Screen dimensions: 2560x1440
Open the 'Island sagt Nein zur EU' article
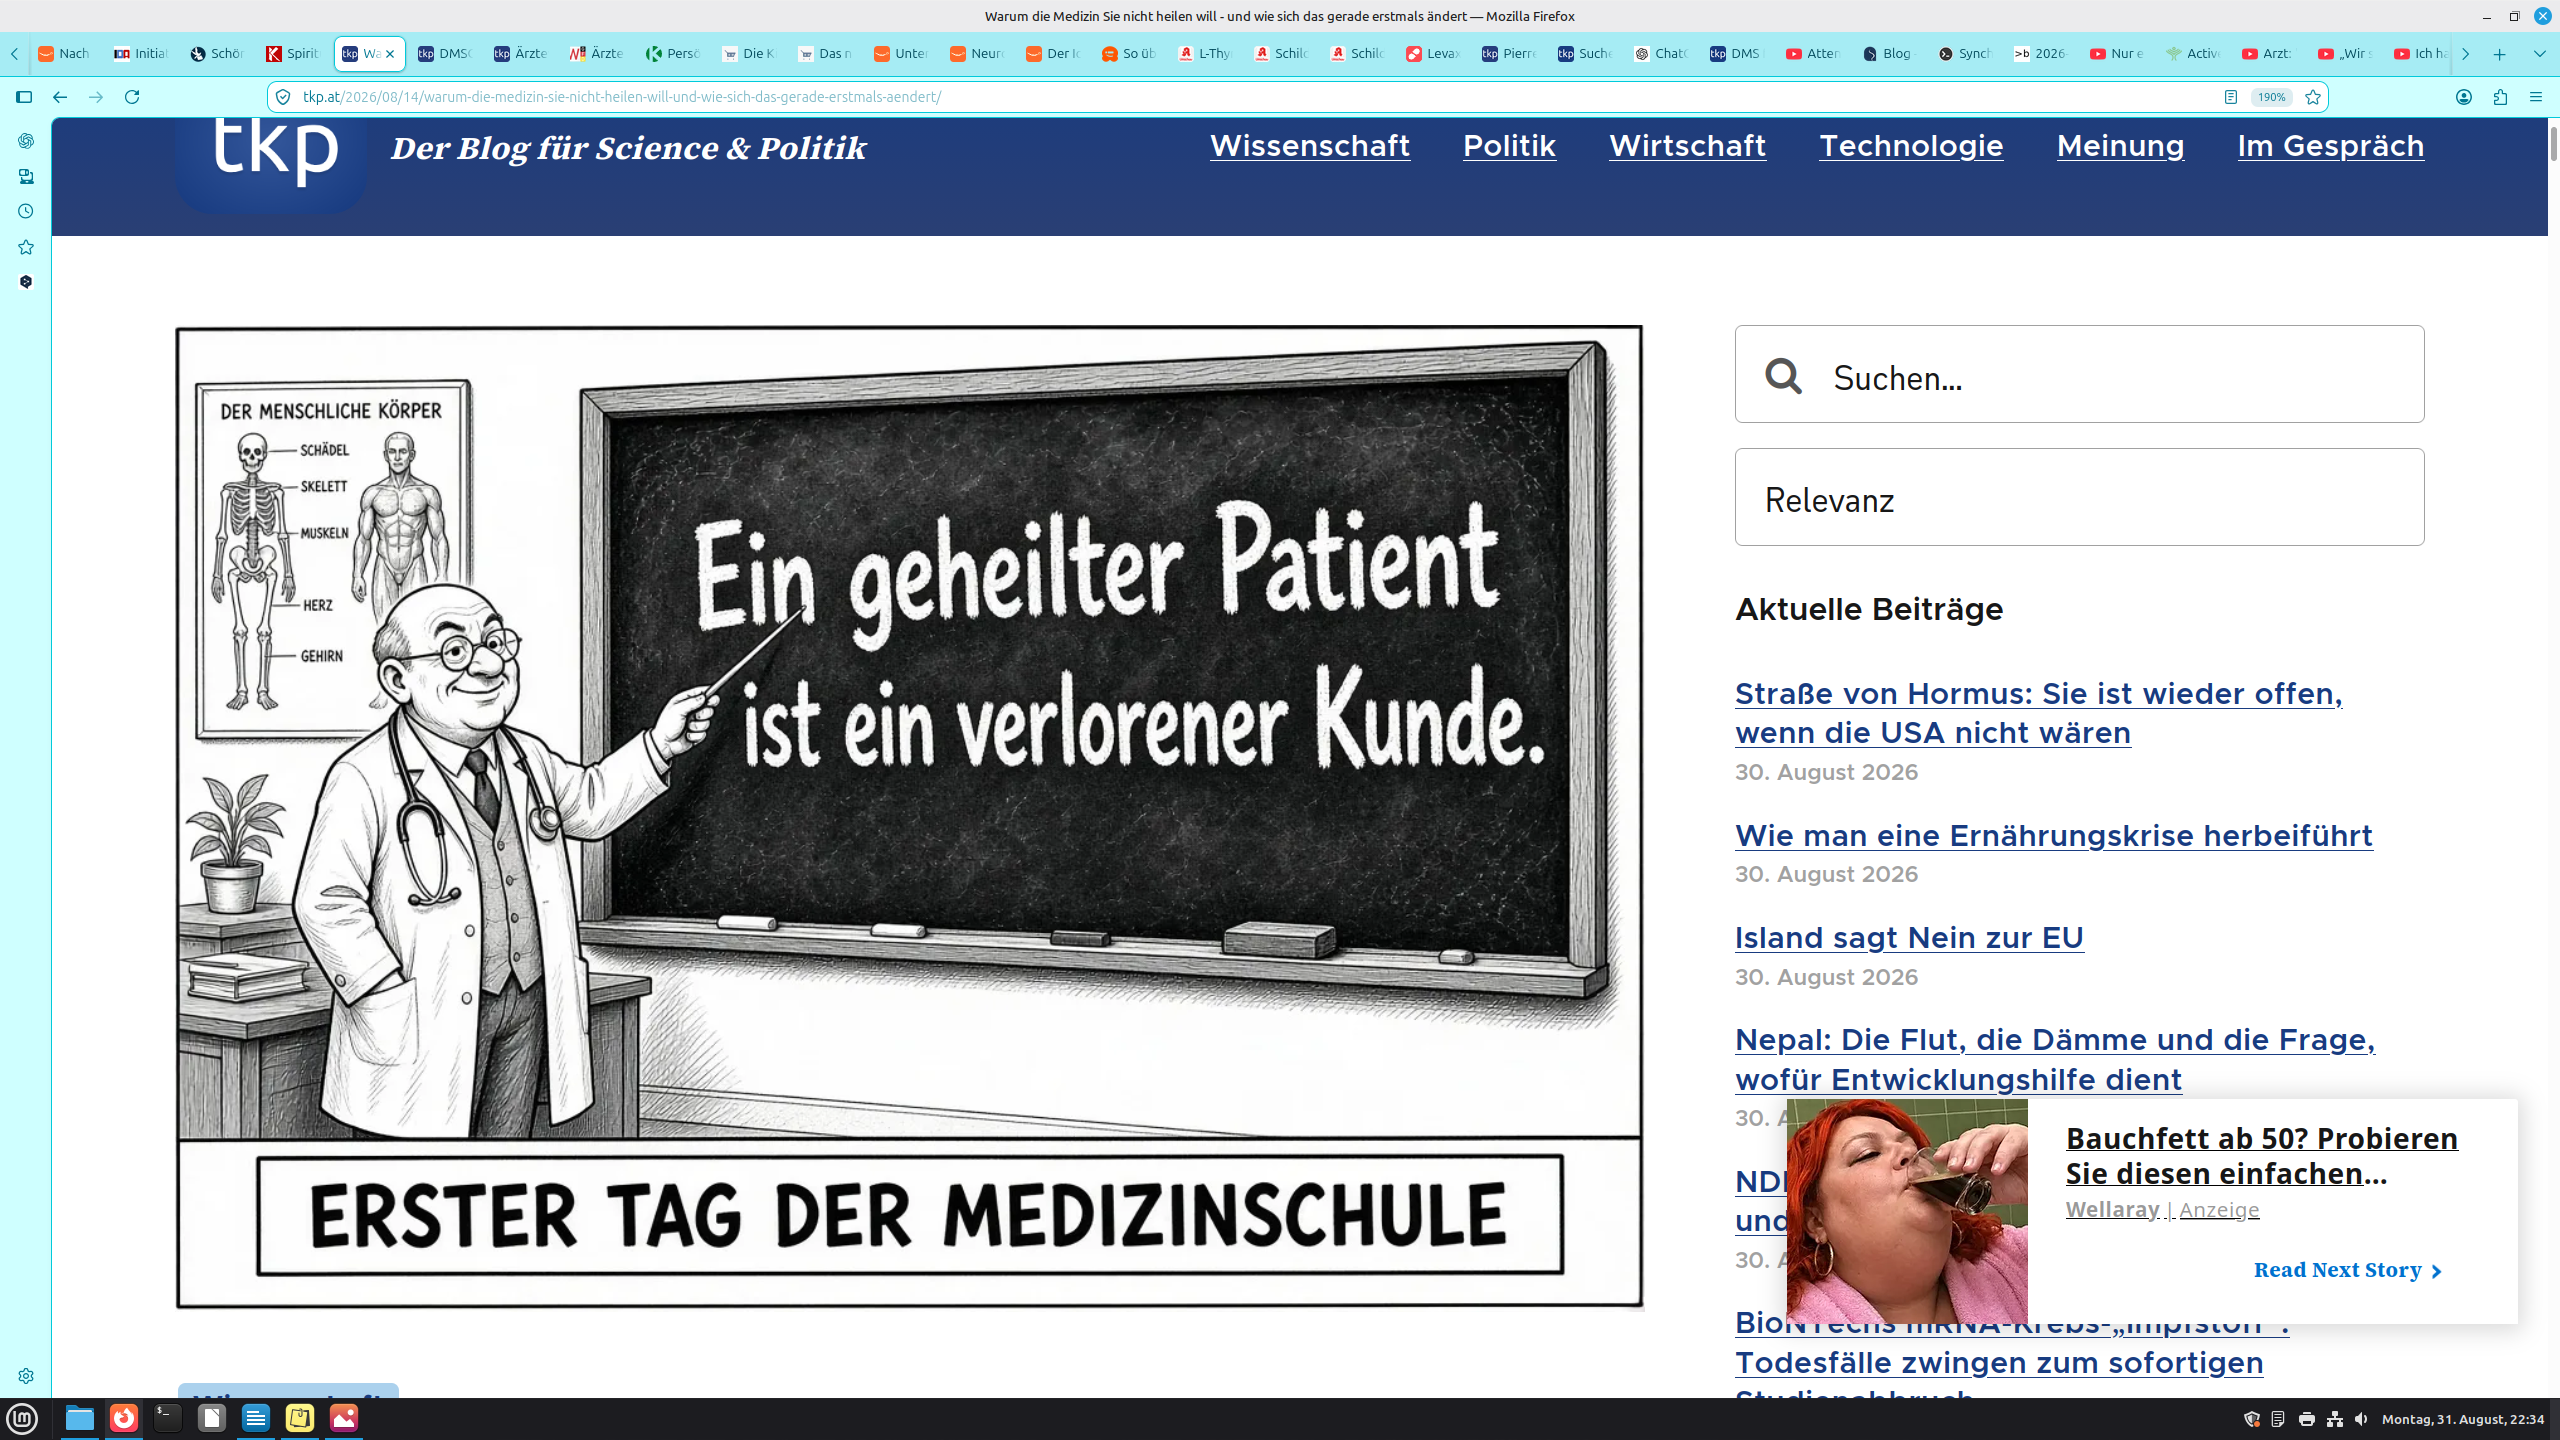[x=1909, y=937]
